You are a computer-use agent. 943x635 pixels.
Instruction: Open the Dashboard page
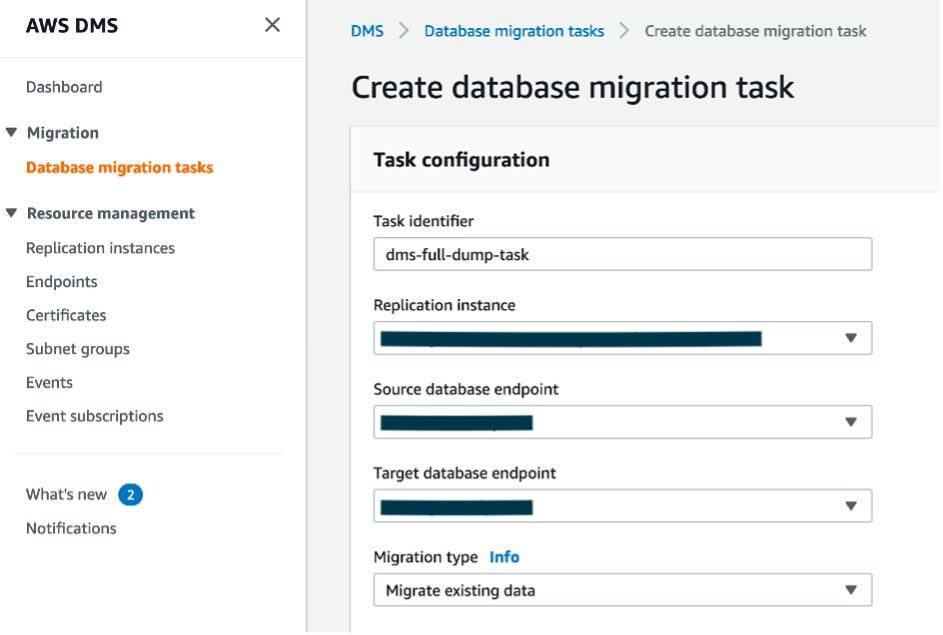[x=64, y=87]
